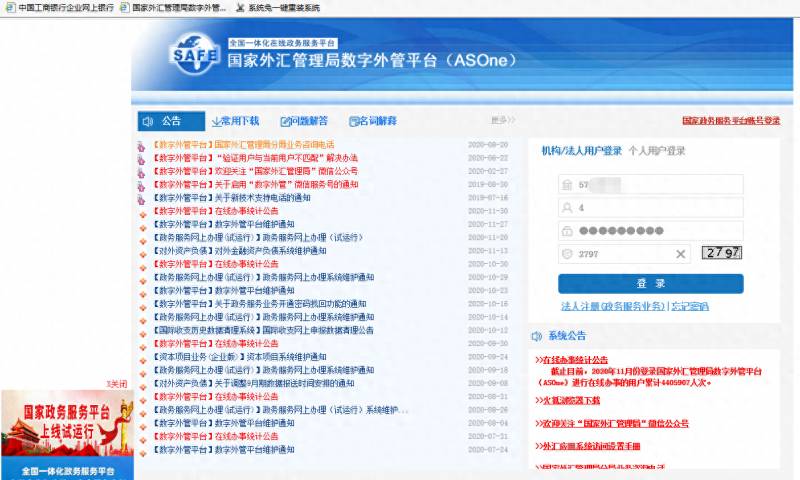Image resolution: width=800 pixels, height=480 pixels.
Task: Click the user icon in username field
Action: pos(567,208)
